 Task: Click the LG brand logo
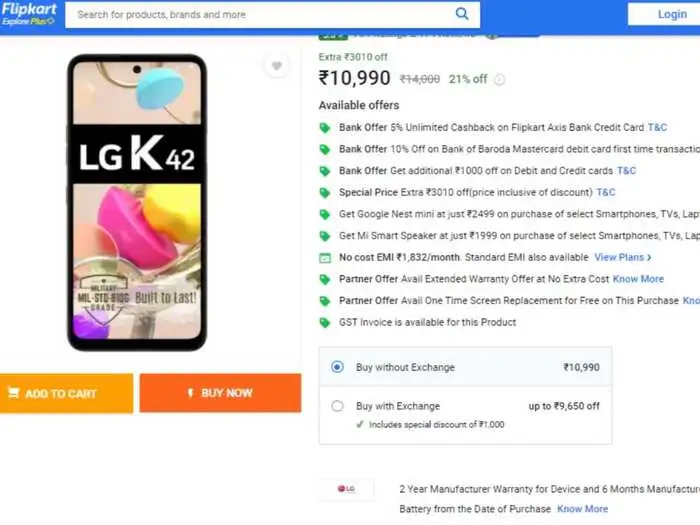(x=347, y=489)
